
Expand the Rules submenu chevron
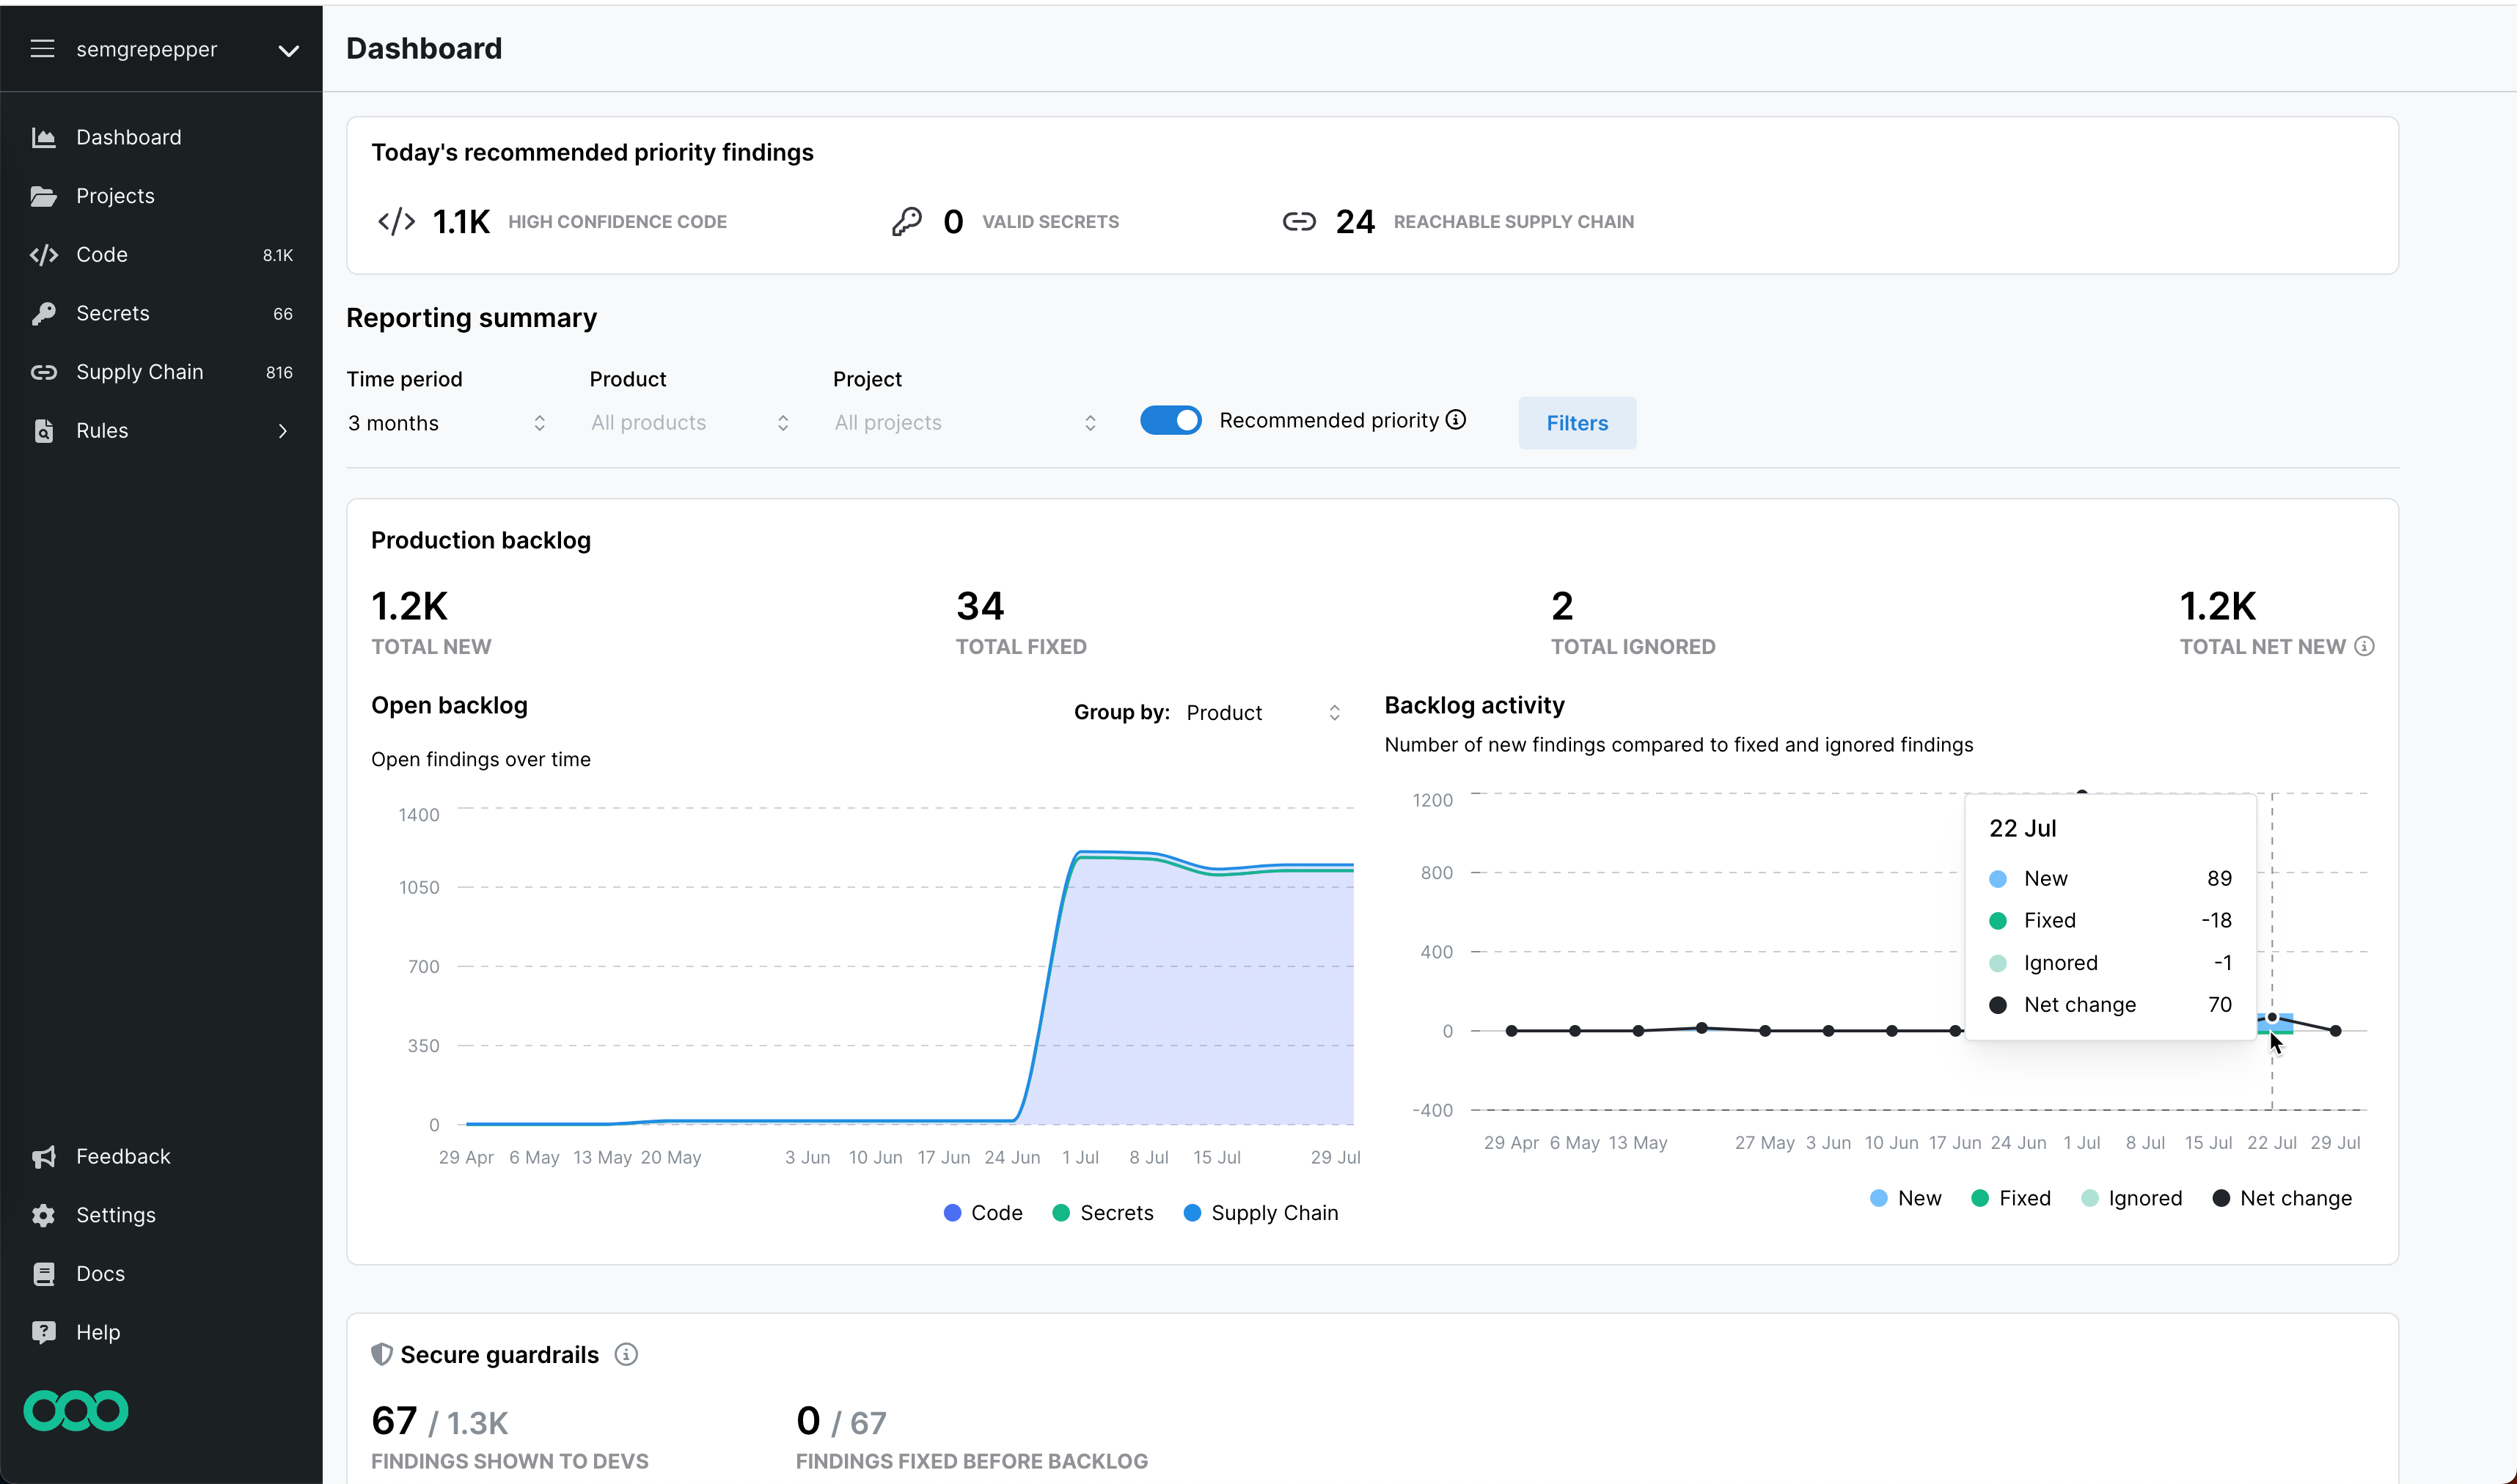pos(282,431)
